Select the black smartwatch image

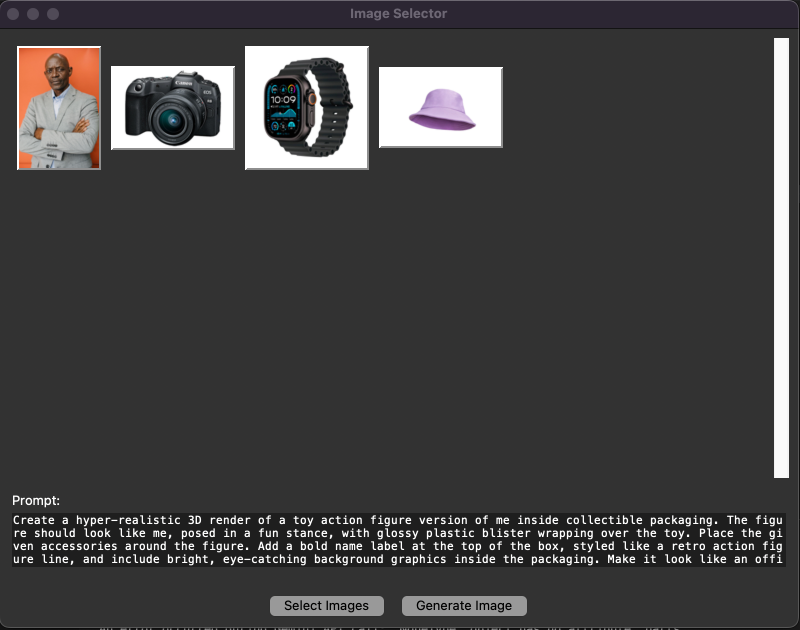(306, 108)
